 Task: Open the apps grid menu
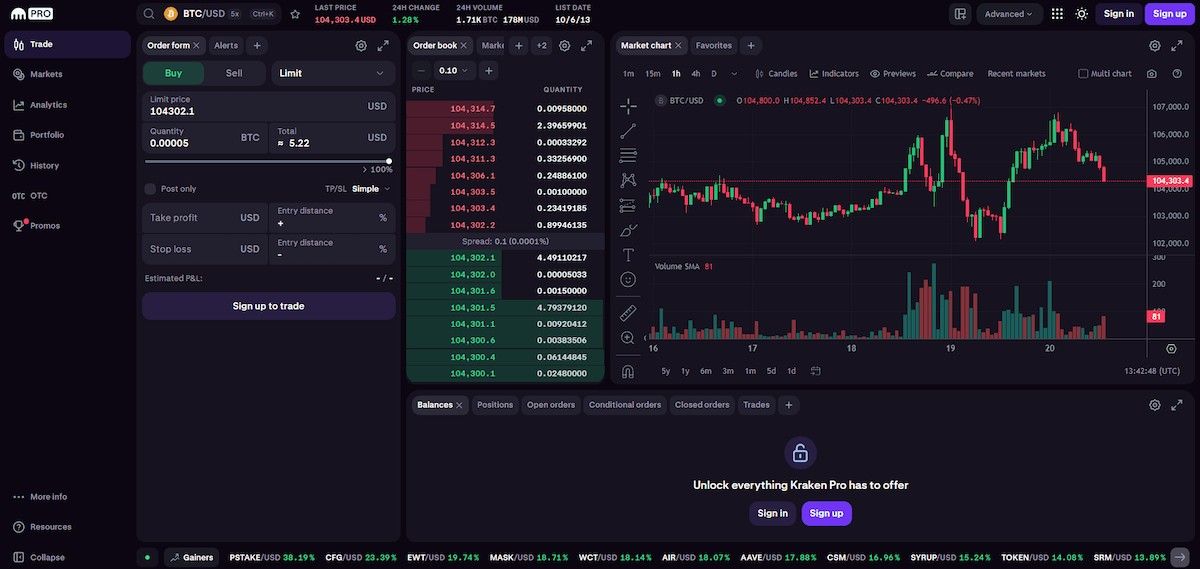click(1057, 14)
